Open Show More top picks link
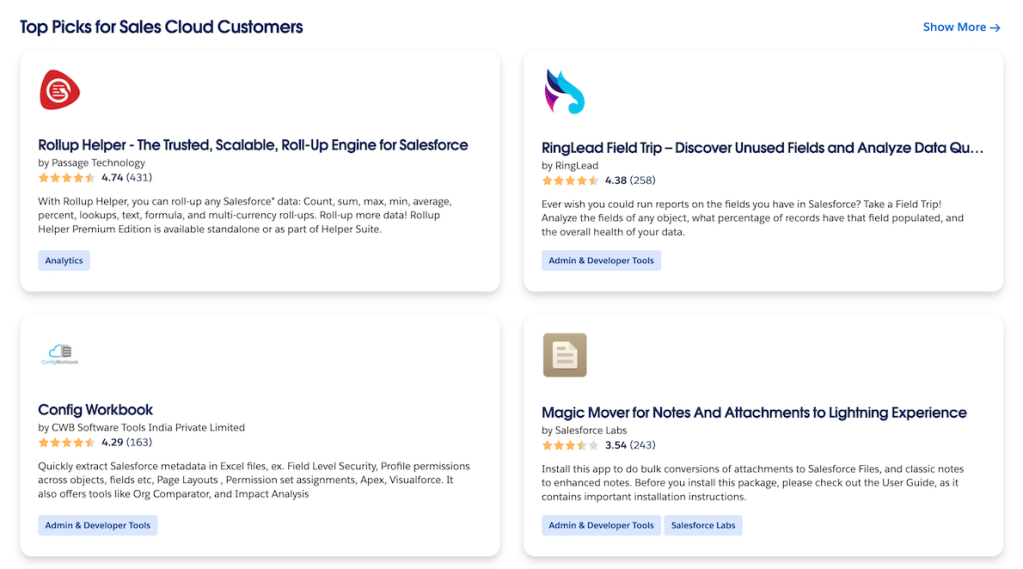 pyautogui.click(x=961, y=27)
